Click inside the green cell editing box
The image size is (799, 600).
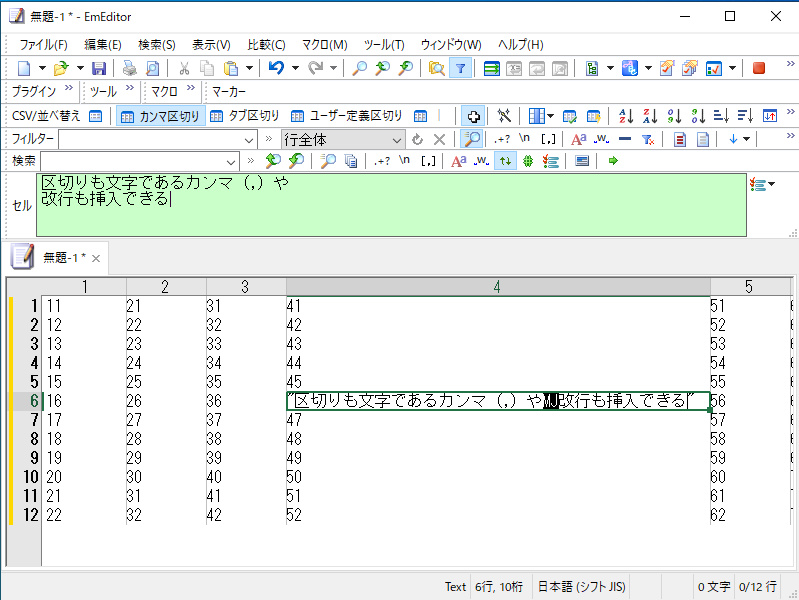coord(391,205)
